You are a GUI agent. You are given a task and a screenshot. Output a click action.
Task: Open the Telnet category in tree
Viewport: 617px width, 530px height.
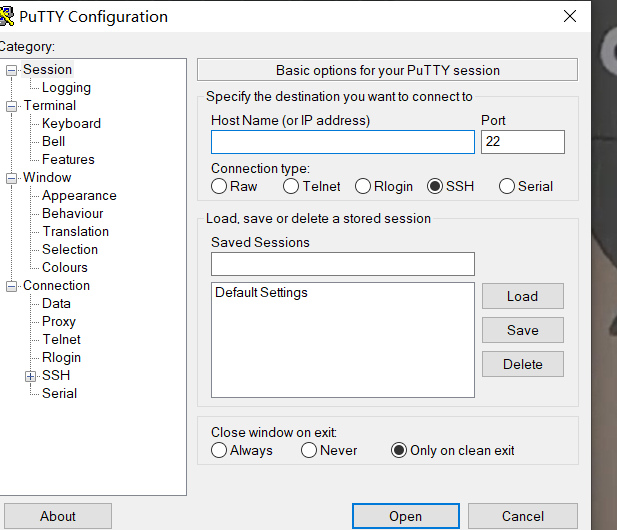[x=61, y=339]
